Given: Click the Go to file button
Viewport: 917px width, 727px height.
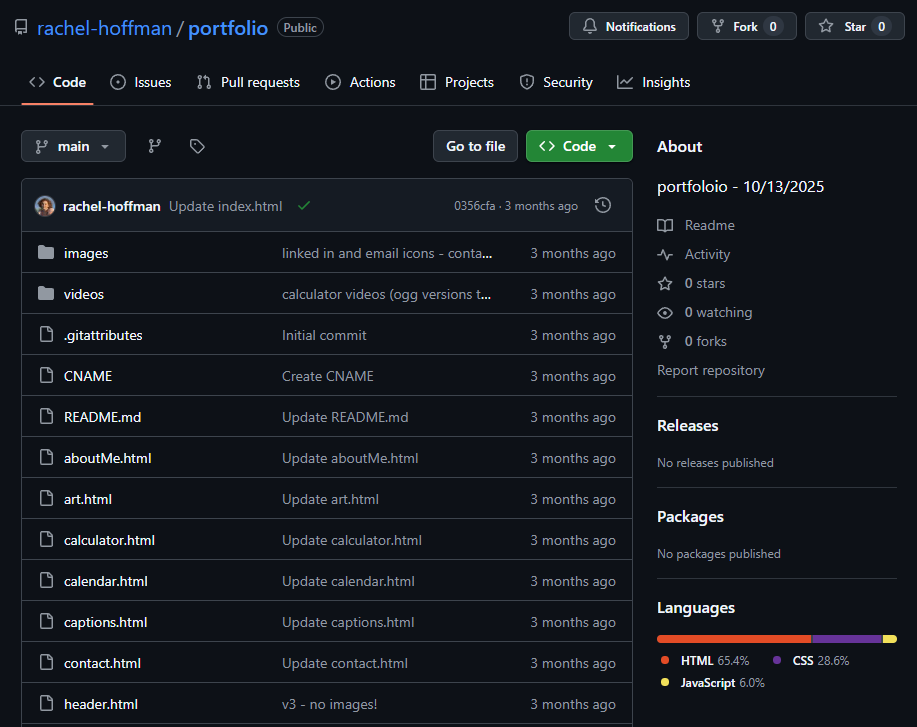Looking at the screenshot, I should pos(475,146).
